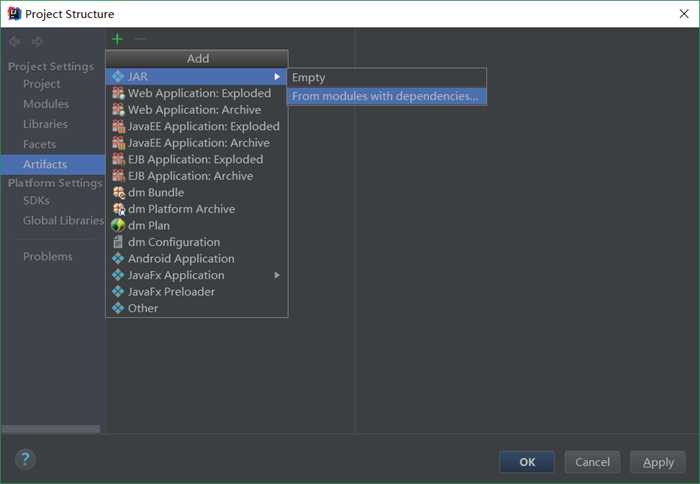Screen dimensions: 700x484
Task: Click the JavaFx Application icon
Action: [118, 275]
